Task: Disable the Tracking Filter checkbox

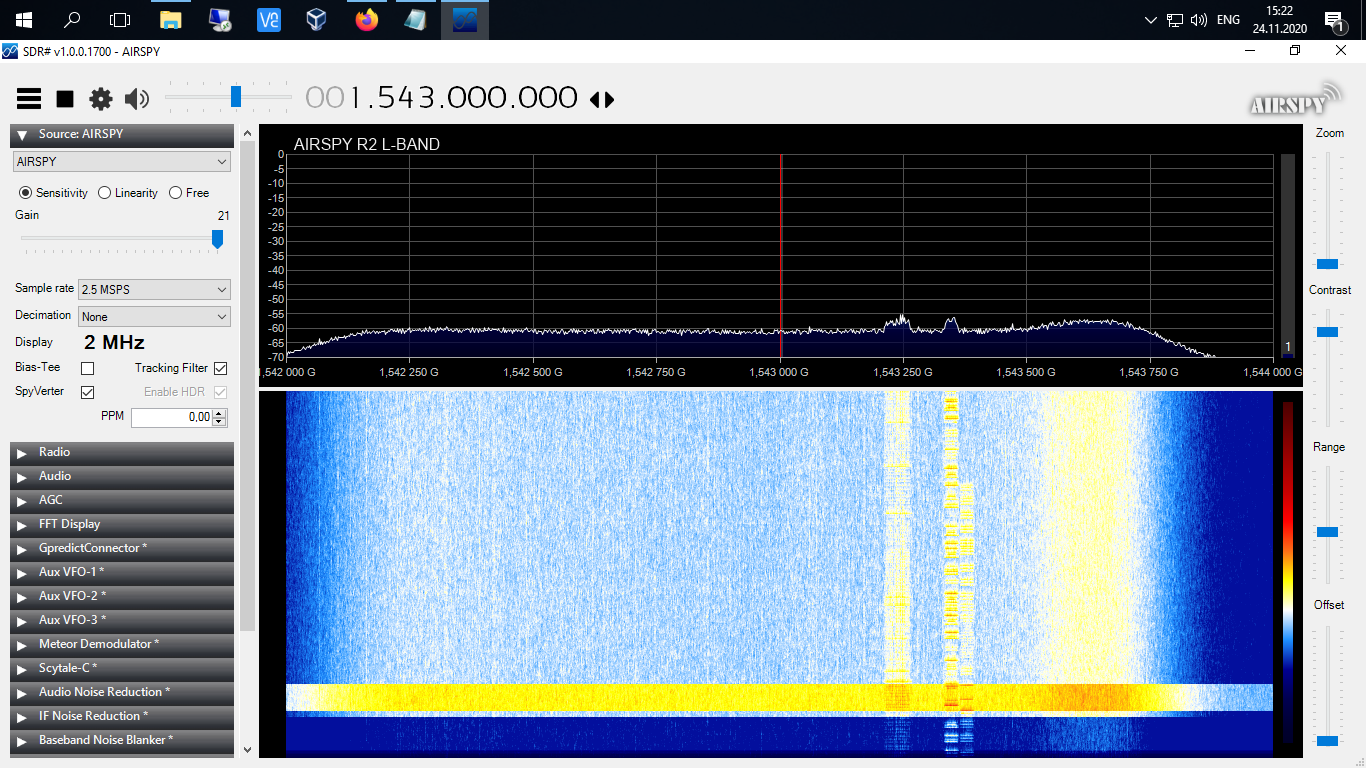Action: click(221, 369)
